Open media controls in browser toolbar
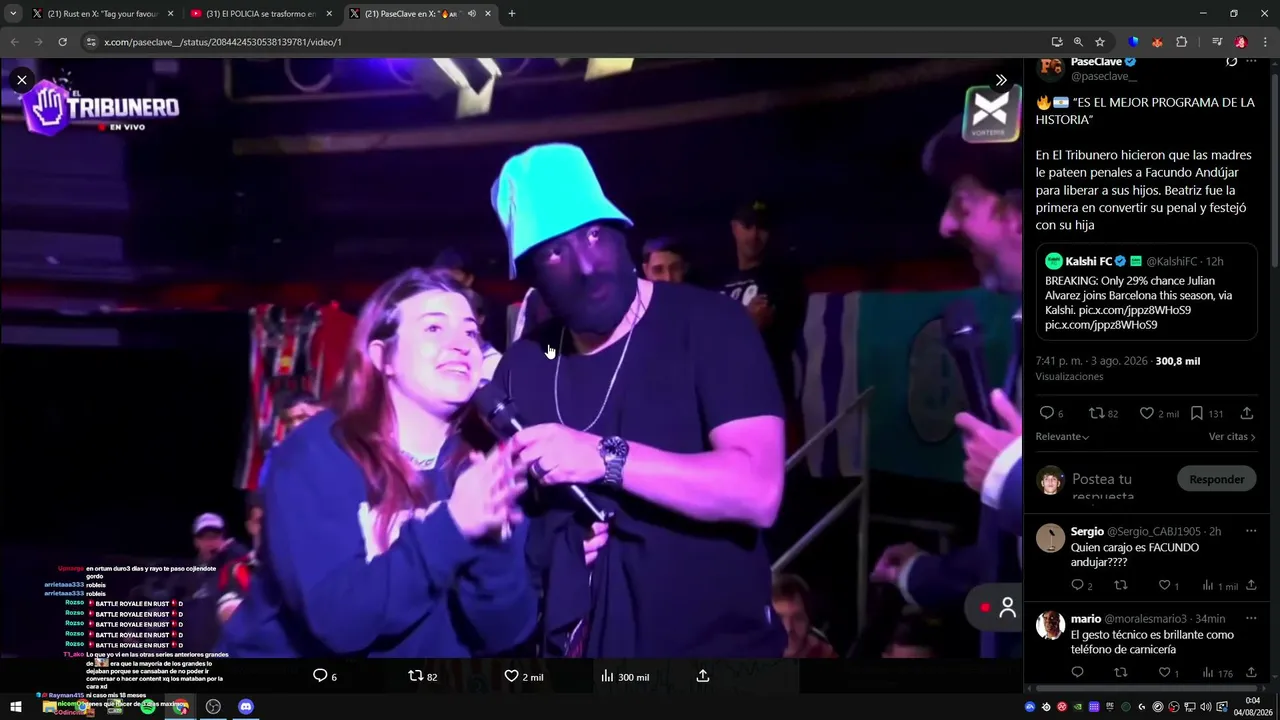The width and height of the screenshot is (1280, 720). [1217, 42]
